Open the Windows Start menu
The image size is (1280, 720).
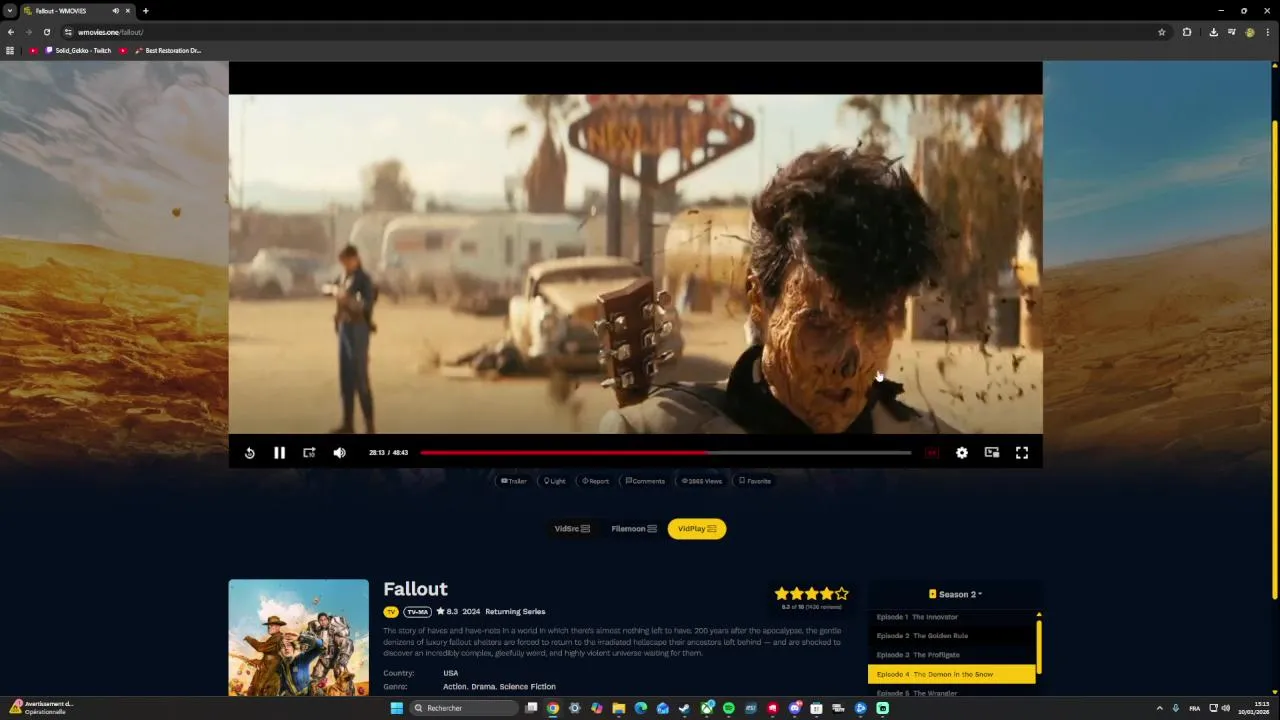click(396, 708)
